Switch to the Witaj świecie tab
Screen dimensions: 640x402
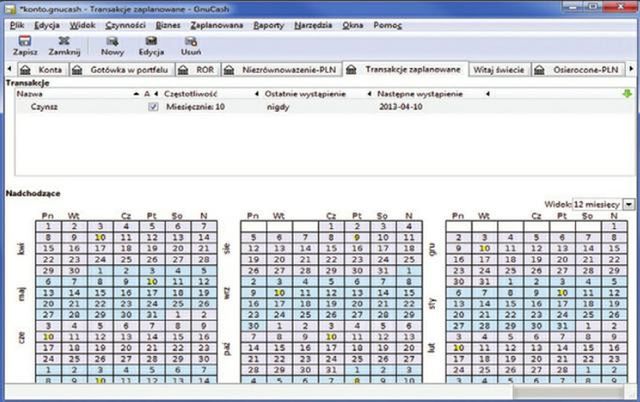tap(498, 70)
